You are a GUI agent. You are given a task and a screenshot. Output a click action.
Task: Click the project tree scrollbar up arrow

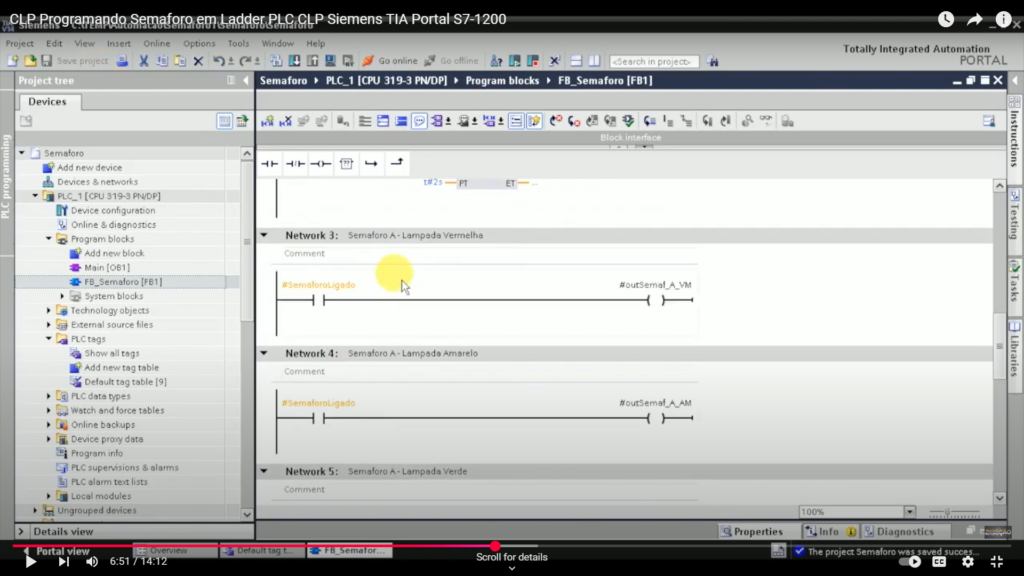(247, 153)
